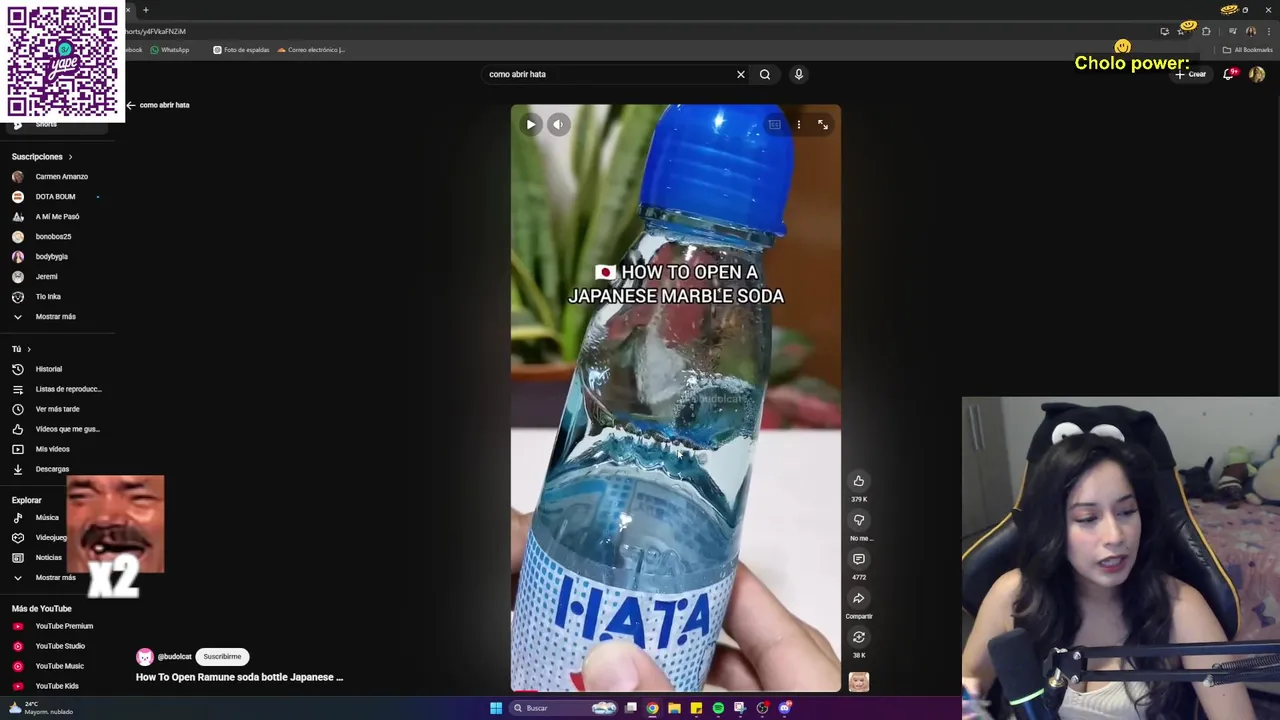1280x720 pixels.
Task: Open a new Chrome tab with plus
Action: coord(146,10)
